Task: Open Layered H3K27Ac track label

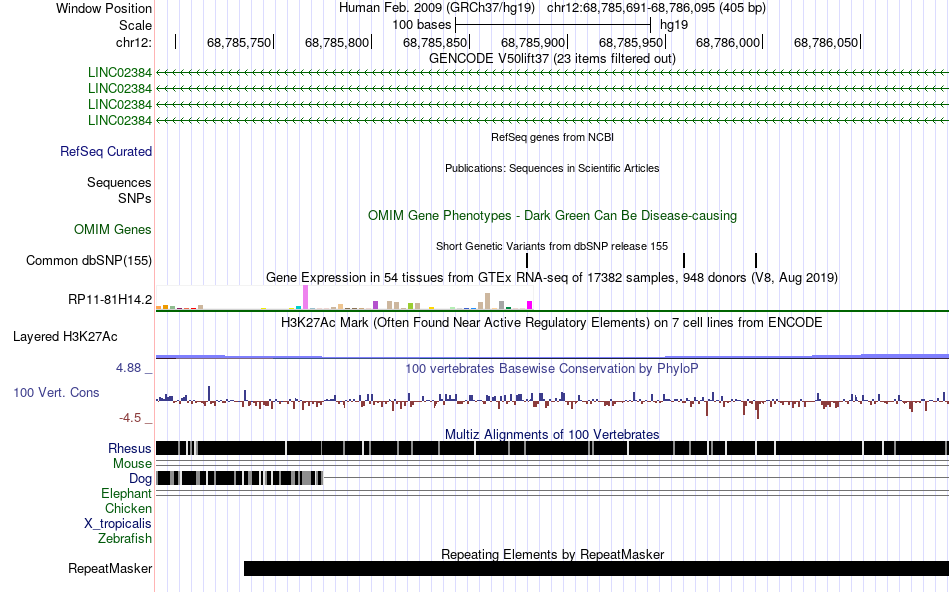Action: (65, 336)
